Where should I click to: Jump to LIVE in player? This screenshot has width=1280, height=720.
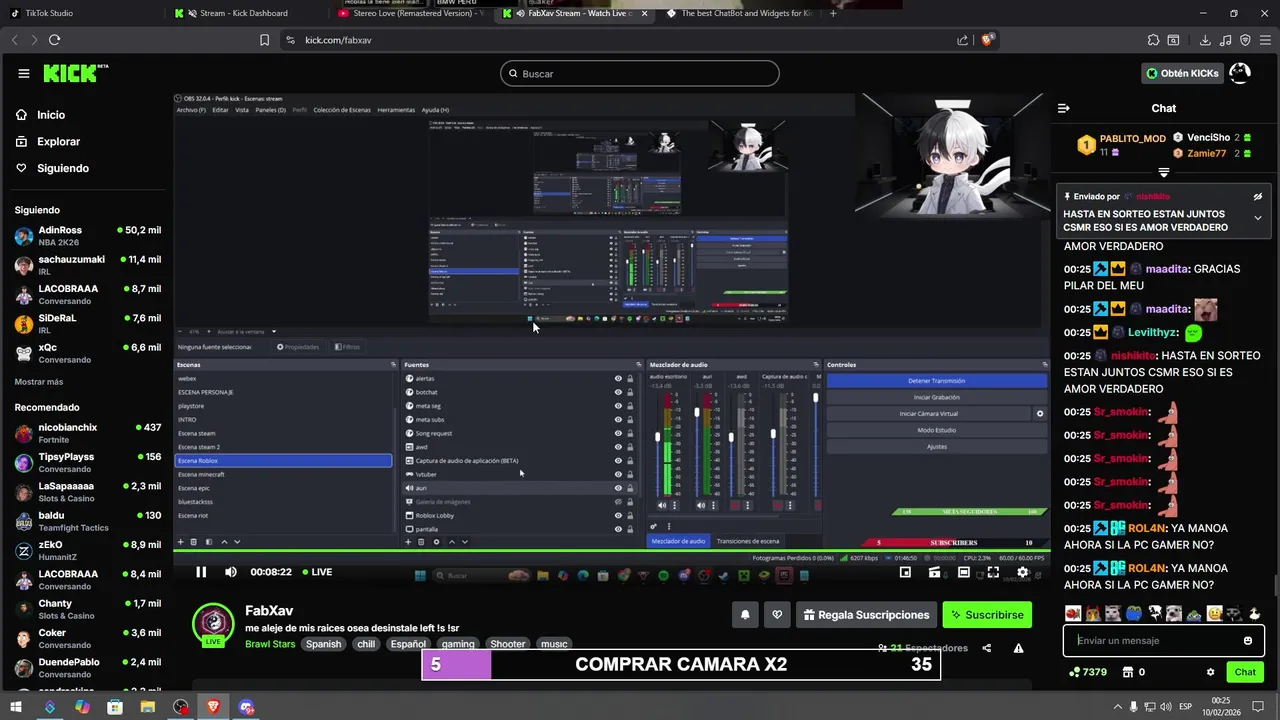(x=316, y=572)
